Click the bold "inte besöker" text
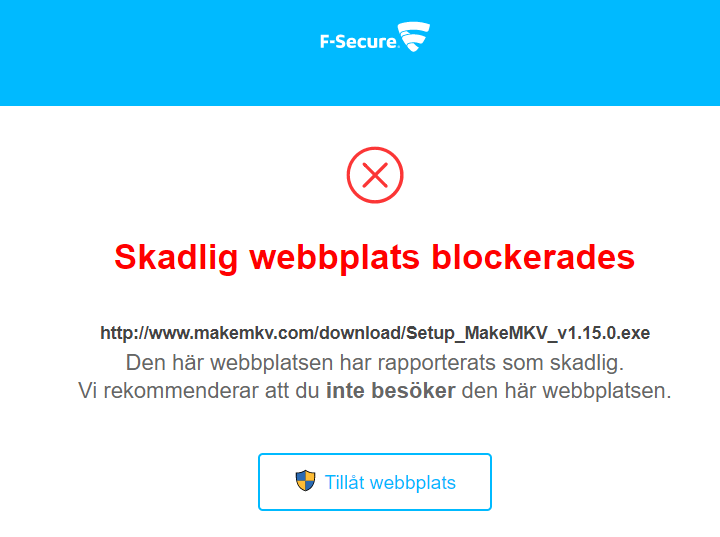The image size is (720, 537). (390, 391)
